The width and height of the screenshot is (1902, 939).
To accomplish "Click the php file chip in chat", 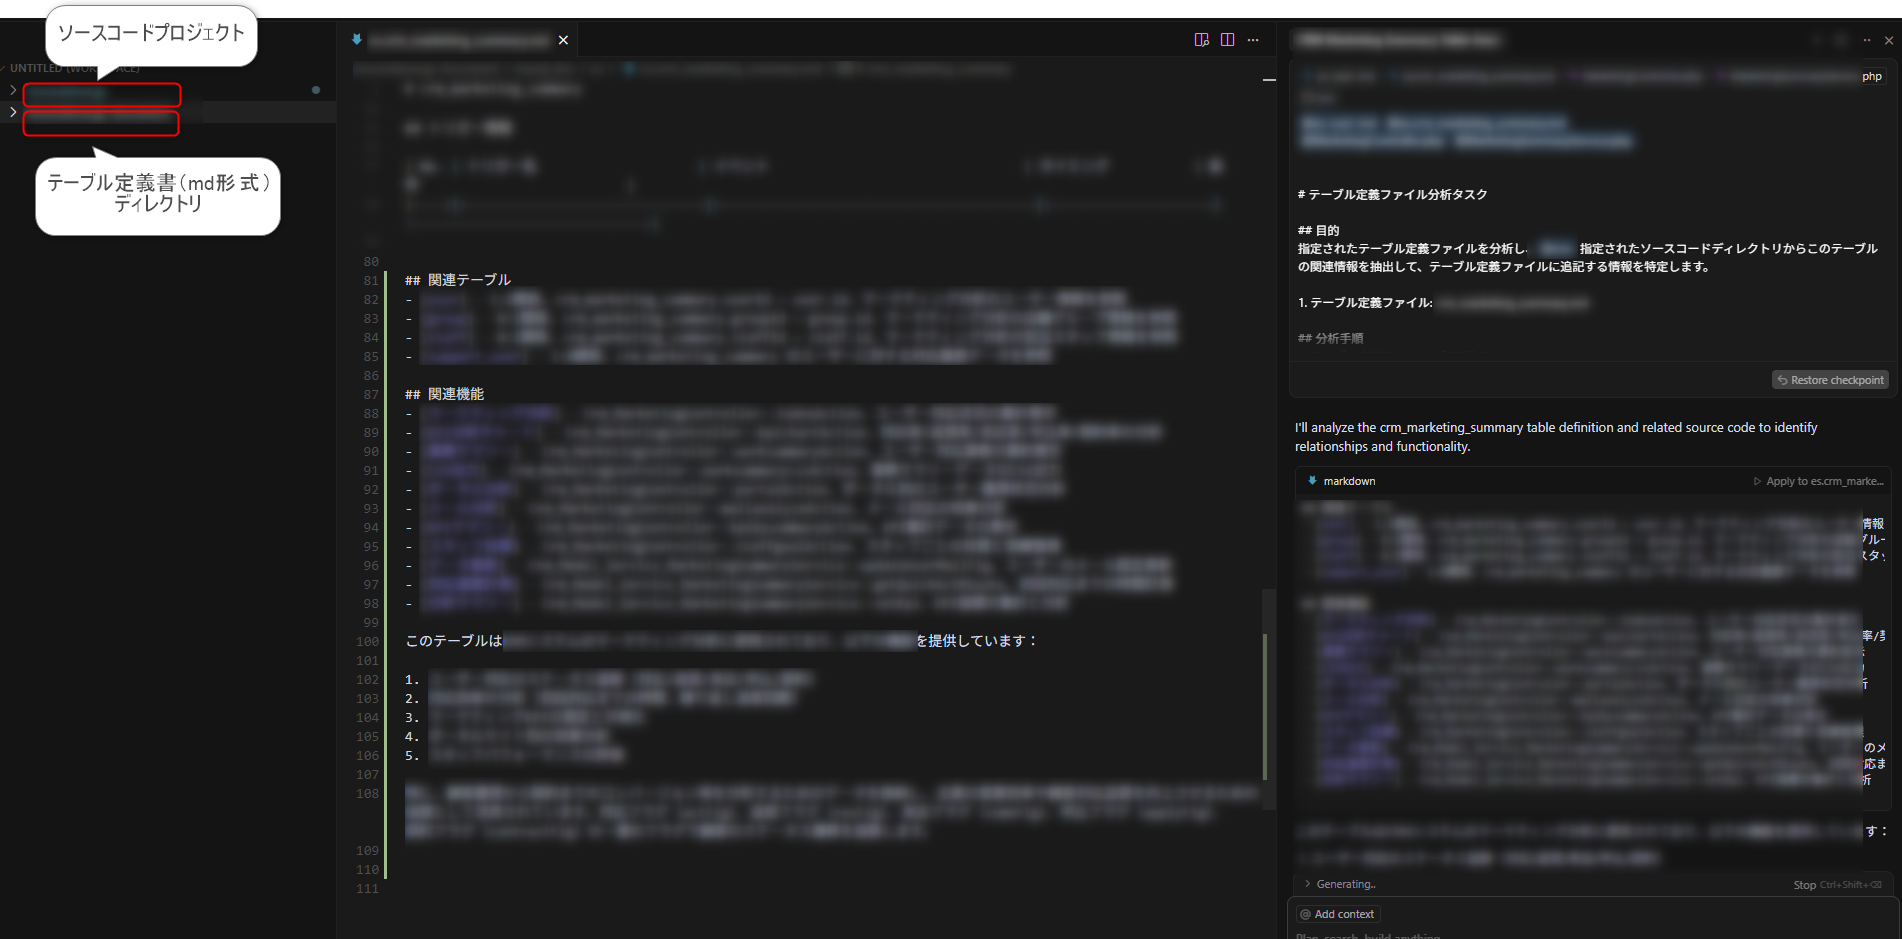I will (1872, 76).
